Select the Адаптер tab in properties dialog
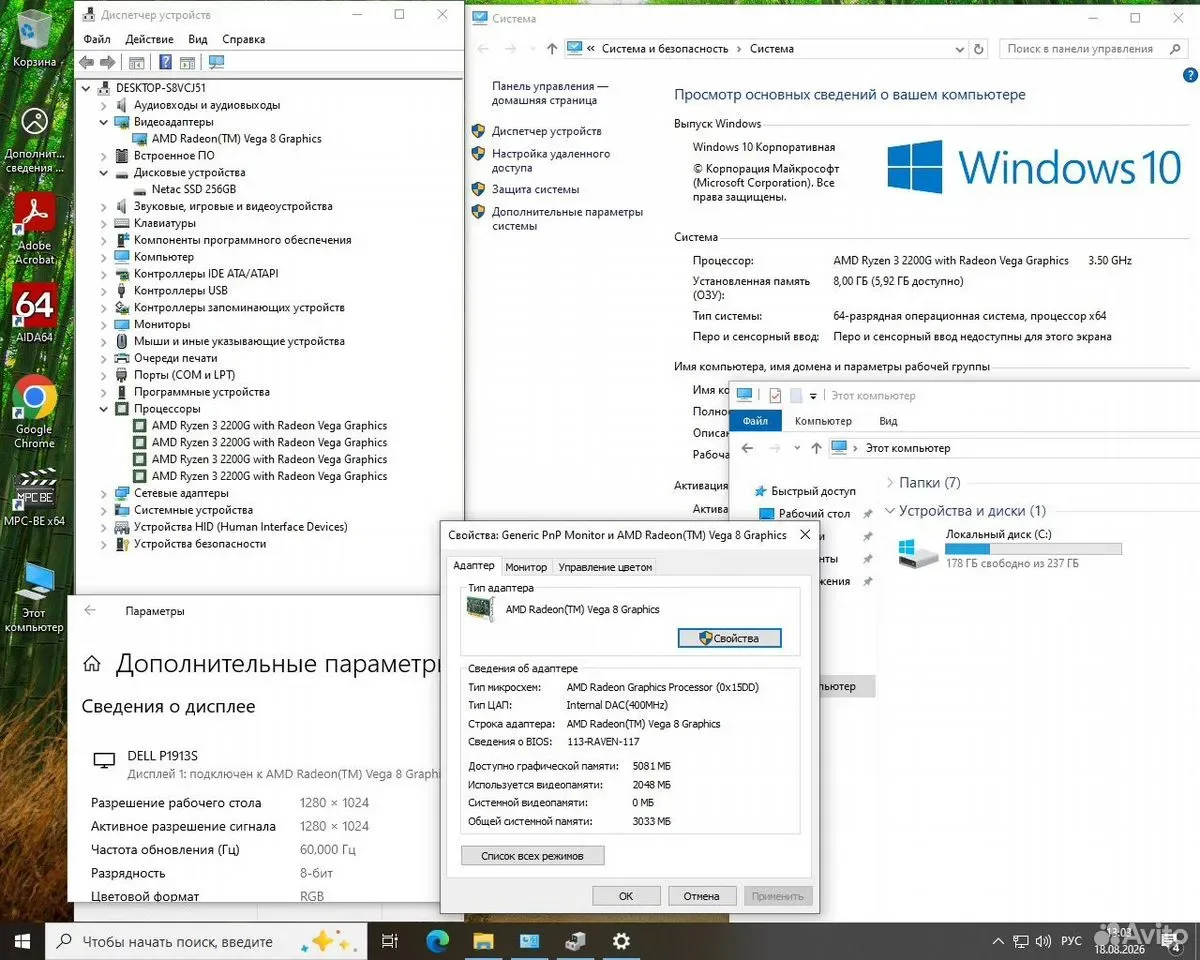 point(473,566)
